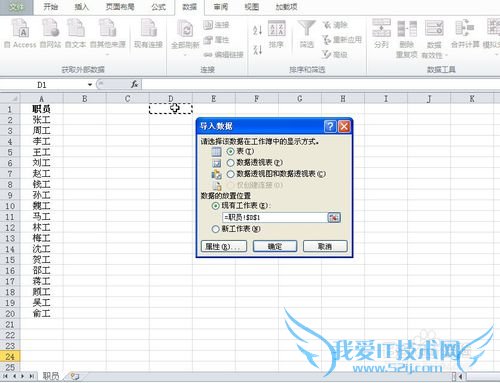Go to last sheet navigation arrow
Screen dimensions: 500x383
coord(31,376)
